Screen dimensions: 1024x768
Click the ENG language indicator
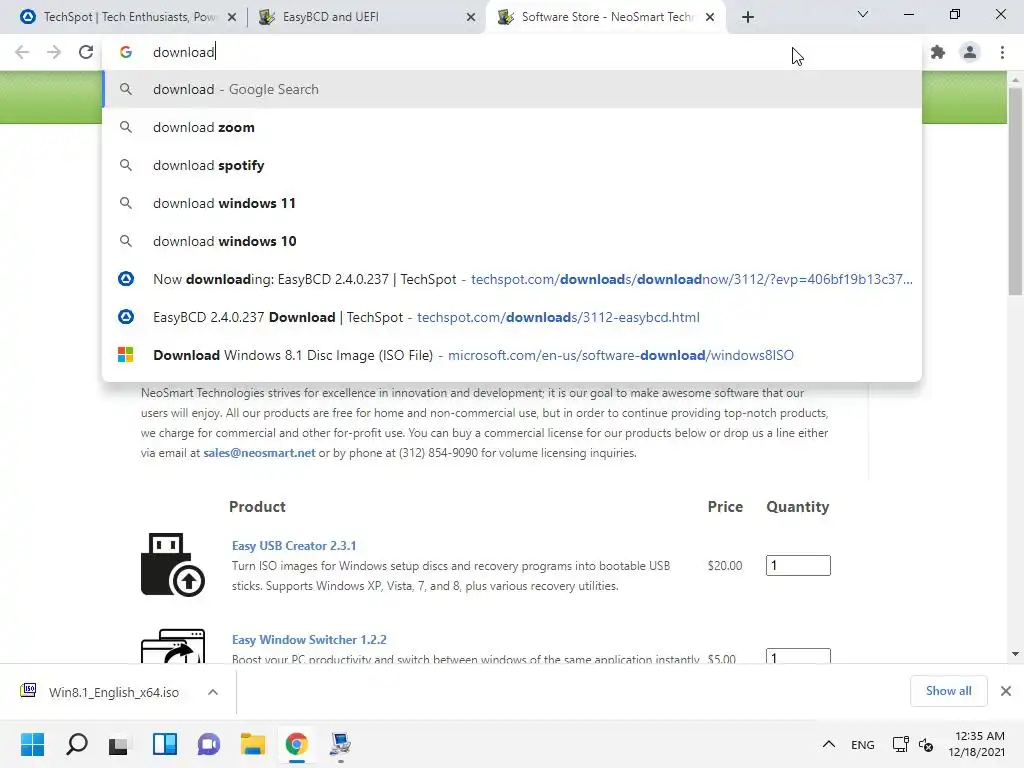pyautogui.click(x=863, y=744)
